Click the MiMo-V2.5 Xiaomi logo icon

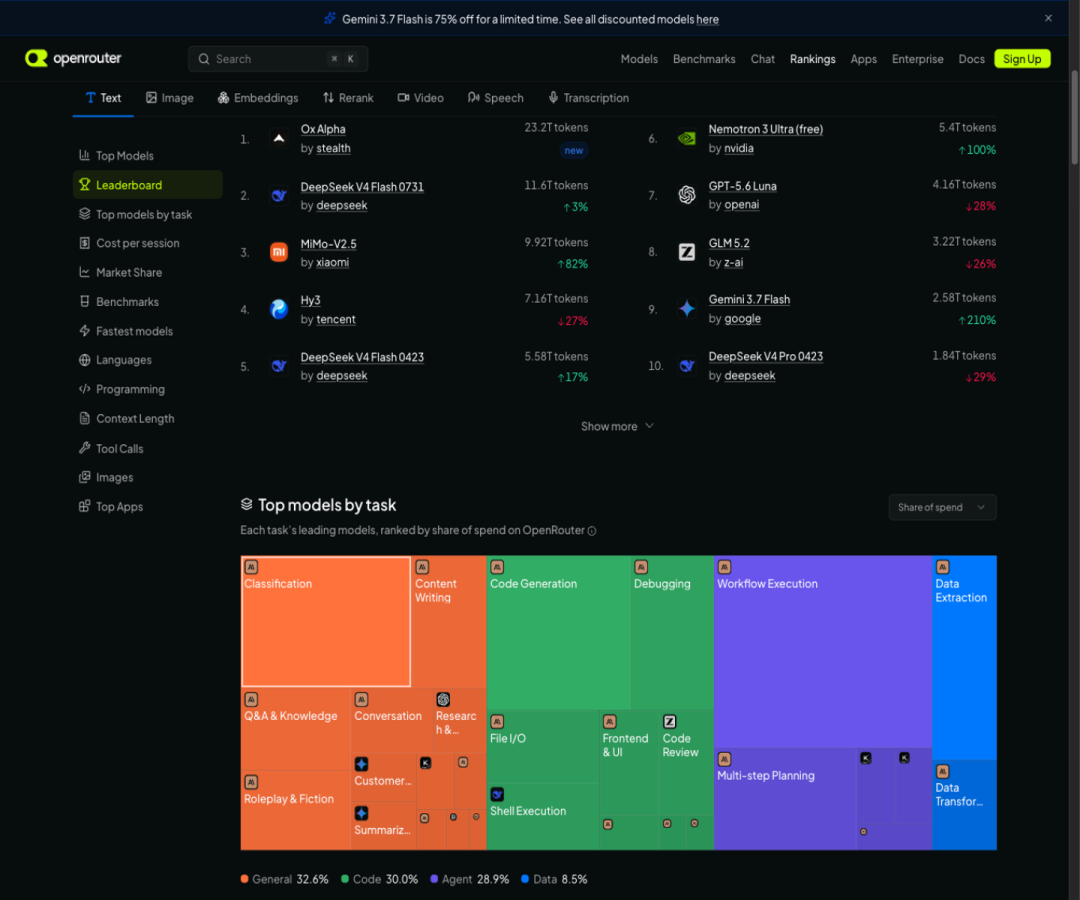[x=279, y=252]
